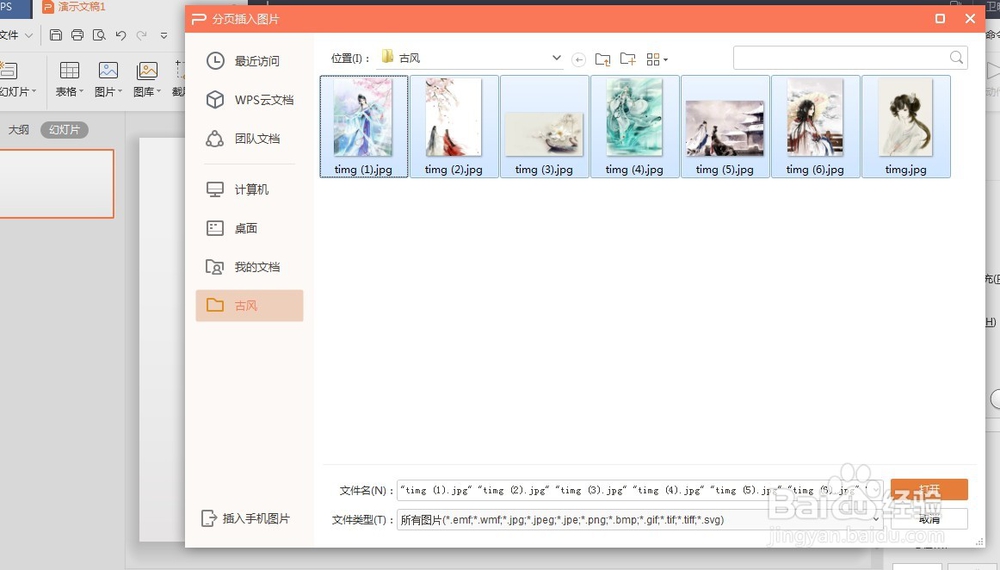The image size is (1000, 570).
Task: Select thumbnail timg (4).jpg
Action: [x=635, y=126]
